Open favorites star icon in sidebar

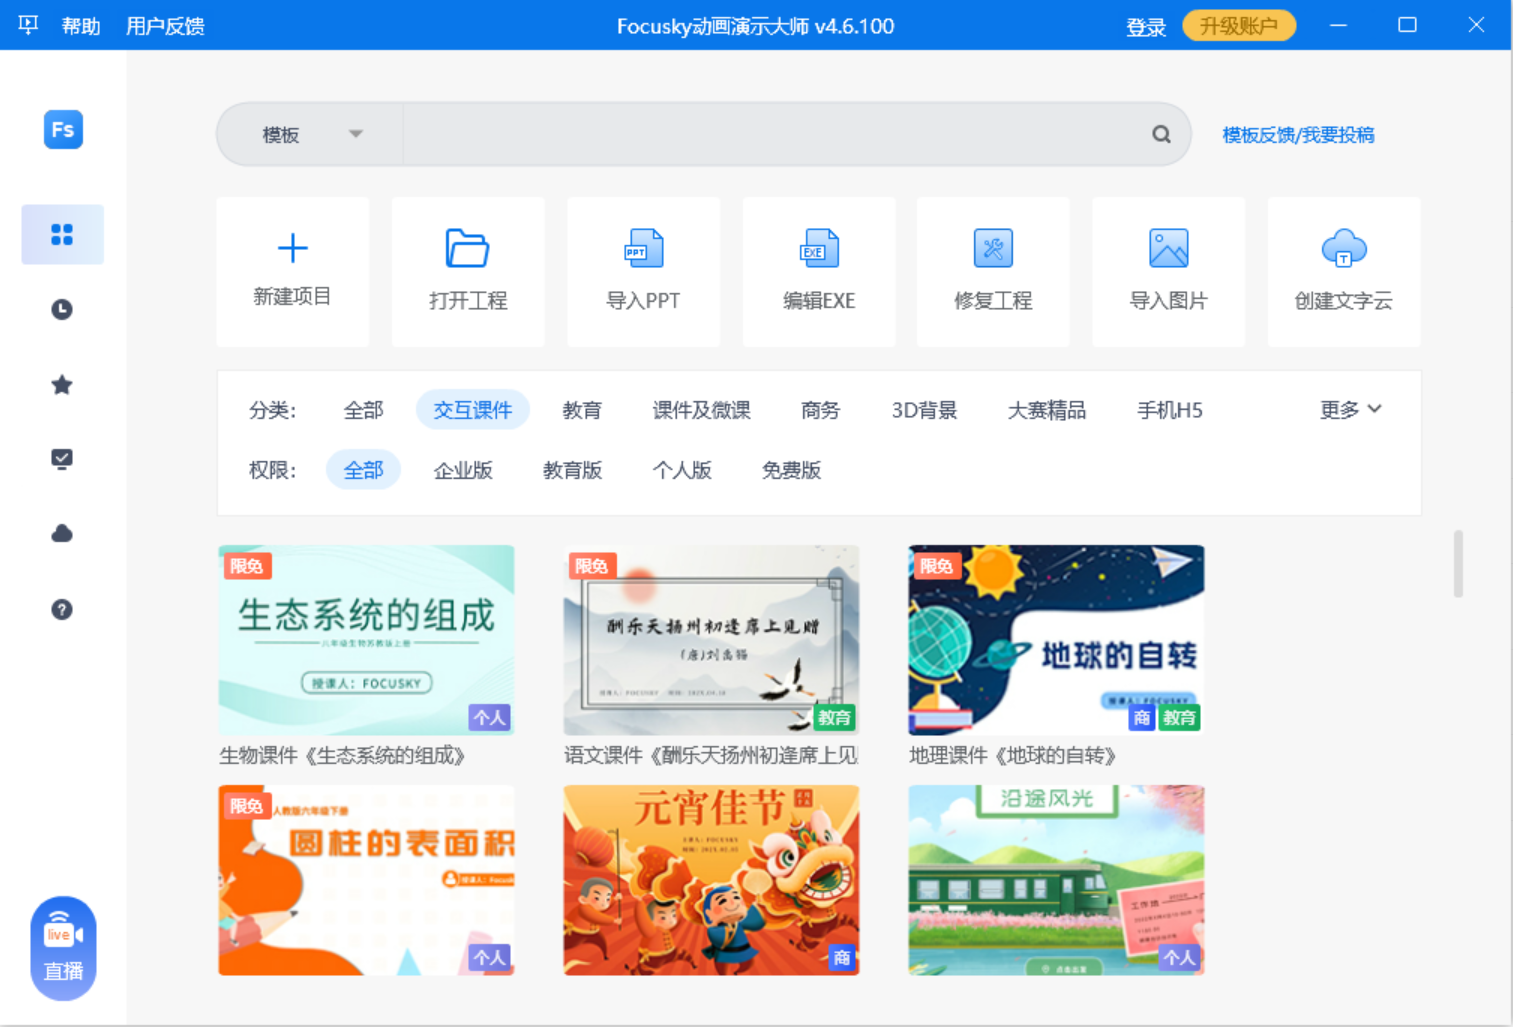62,384
